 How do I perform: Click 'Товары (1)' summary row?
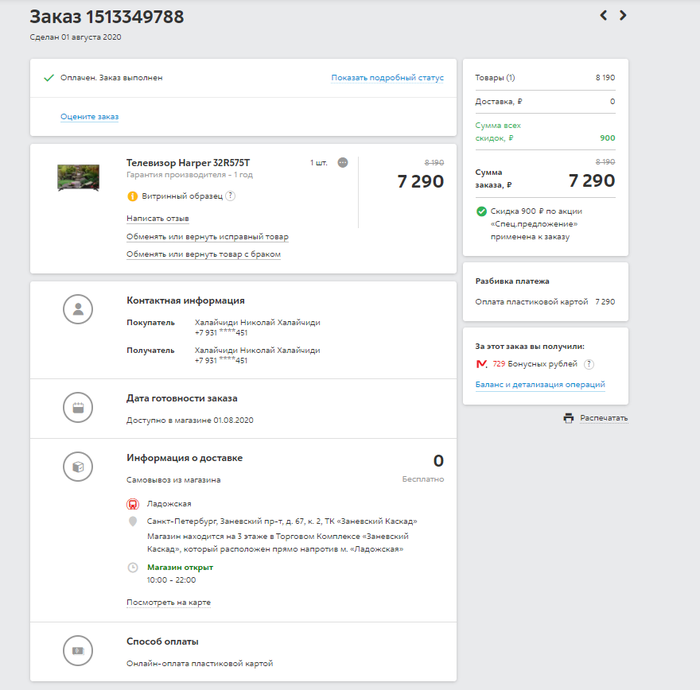click(x=545, y=78)
